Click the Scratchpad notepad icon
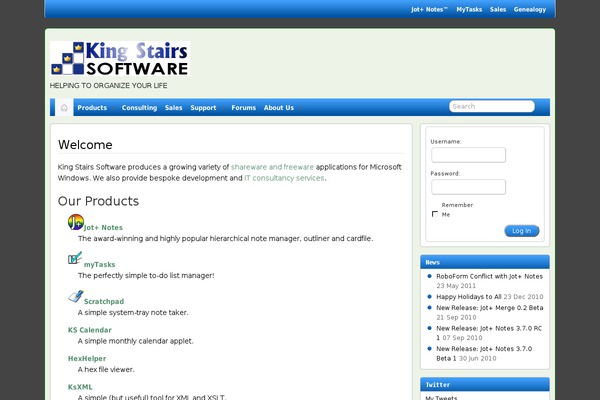This screenshot has width=600, height=400. (76, 296)
